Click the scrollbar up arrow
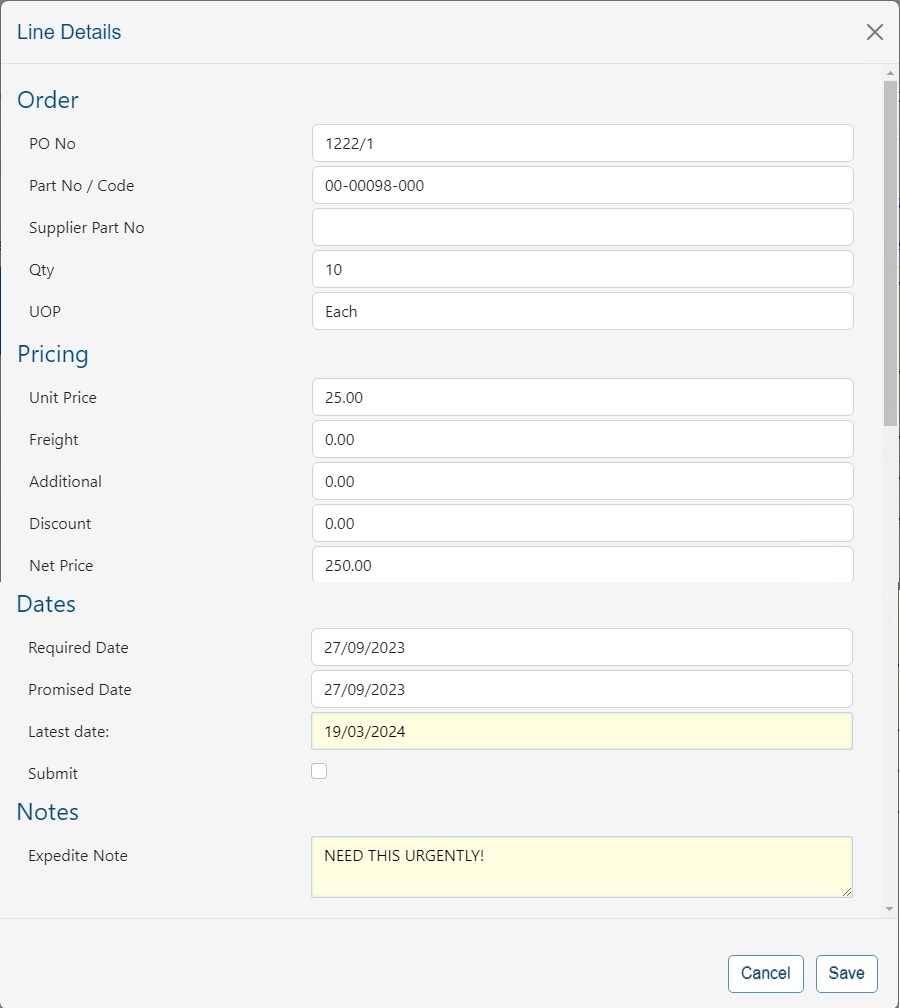The width and height of the screenshot is (900, 1008). point(889,71)
